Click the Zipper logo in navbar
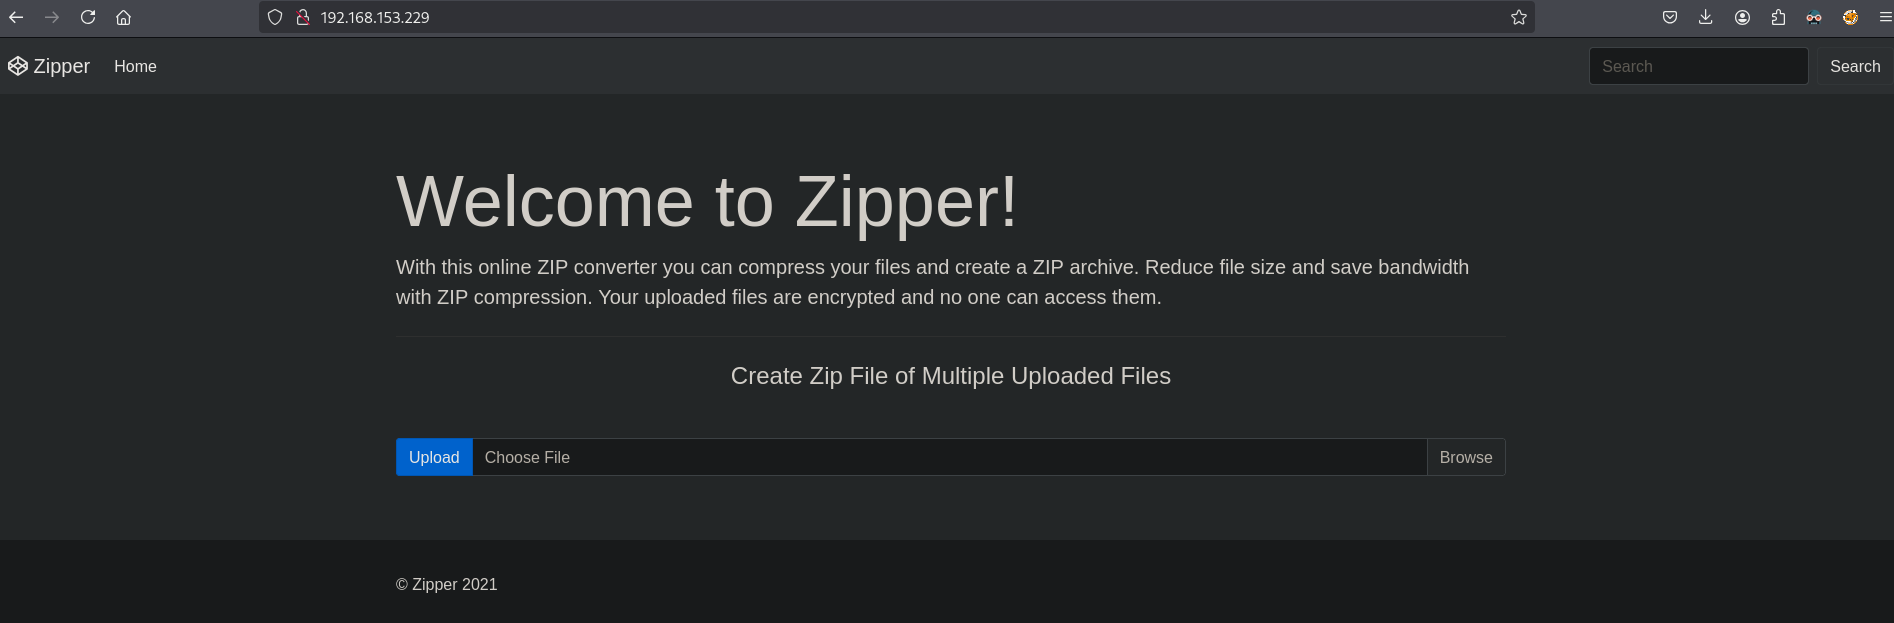 pos(49,66)
